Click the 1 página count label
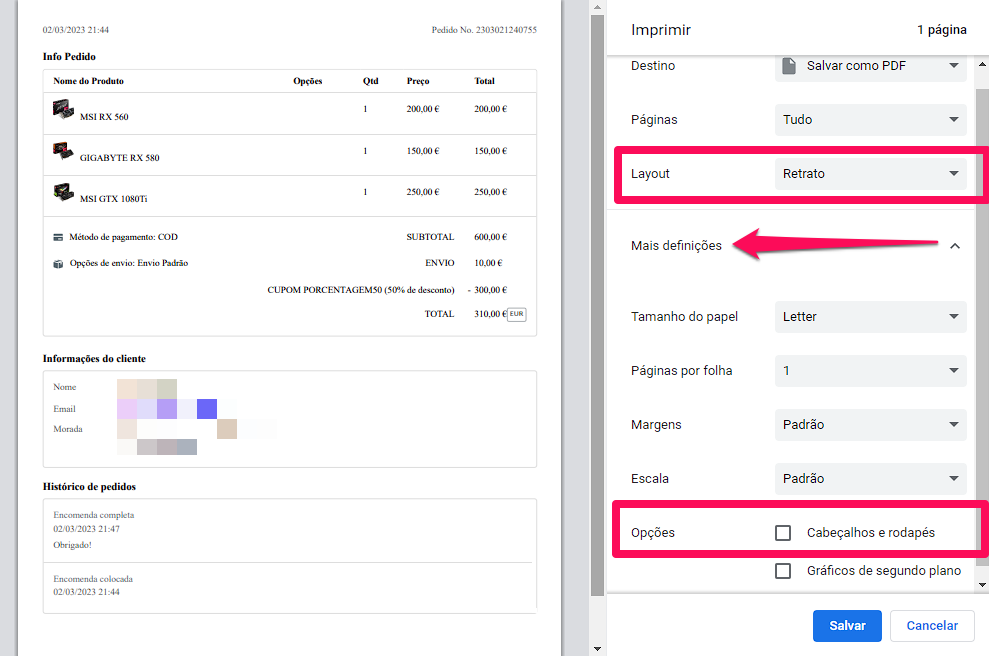Image resolution: width=989 pixels, height=656 pixels. coord(942,30)
